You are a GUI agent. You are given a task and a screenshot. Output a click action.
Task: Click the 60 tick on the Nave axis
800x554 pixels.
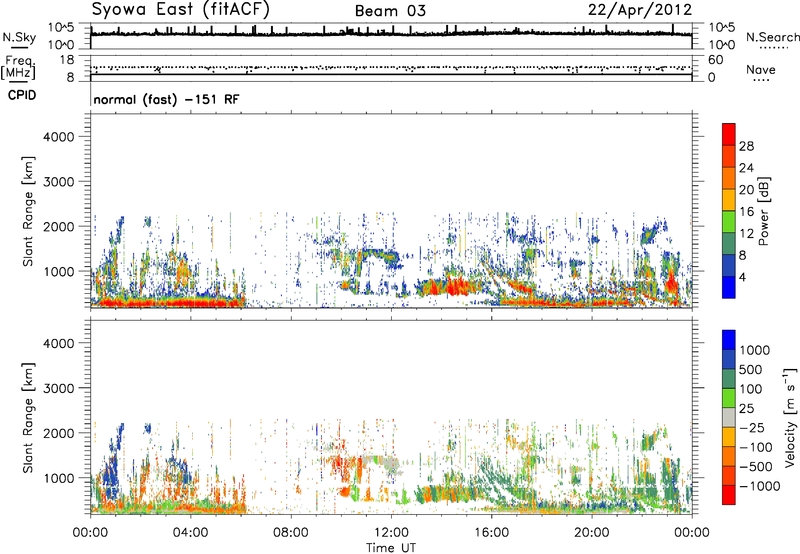(715, 60)
